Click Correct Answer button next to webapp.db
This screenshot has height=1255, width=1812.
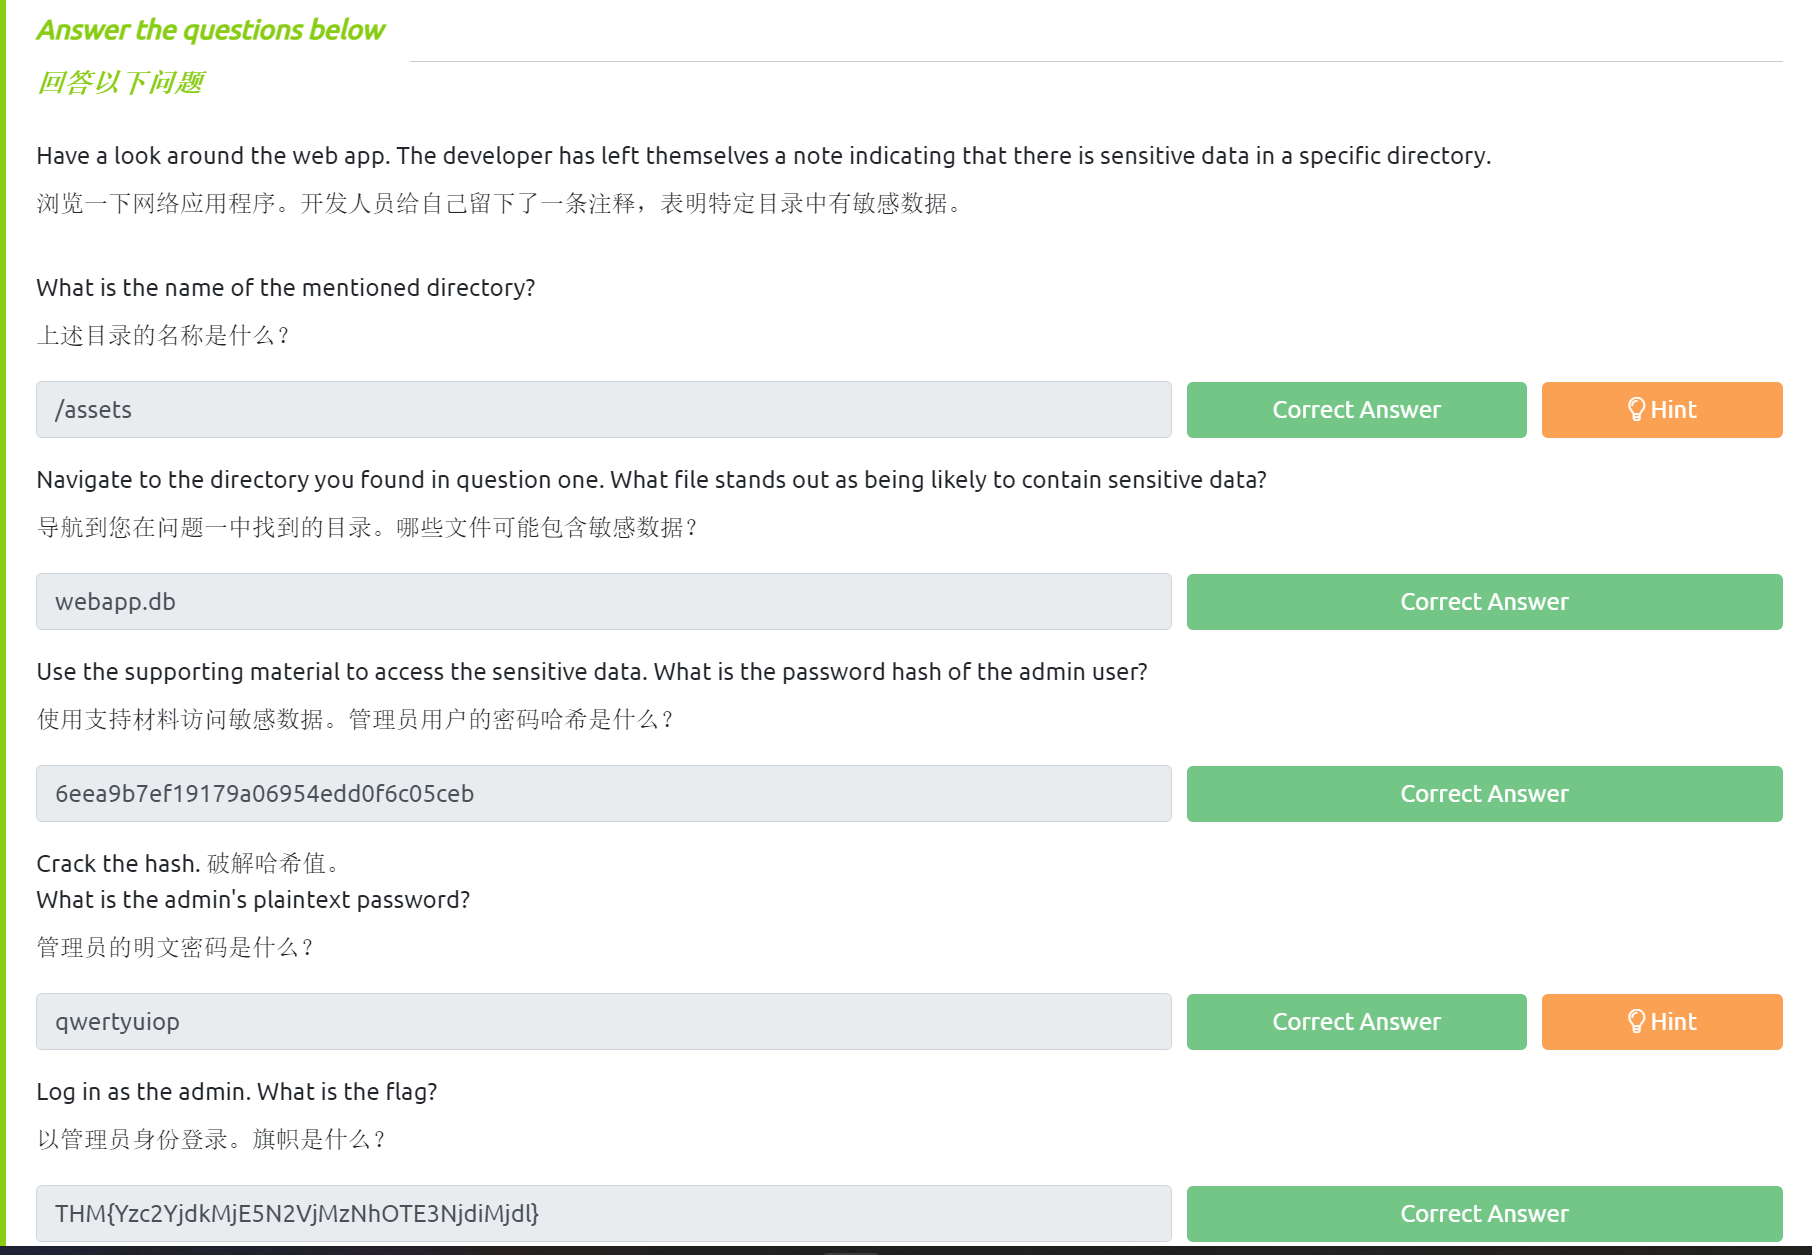1484,602
